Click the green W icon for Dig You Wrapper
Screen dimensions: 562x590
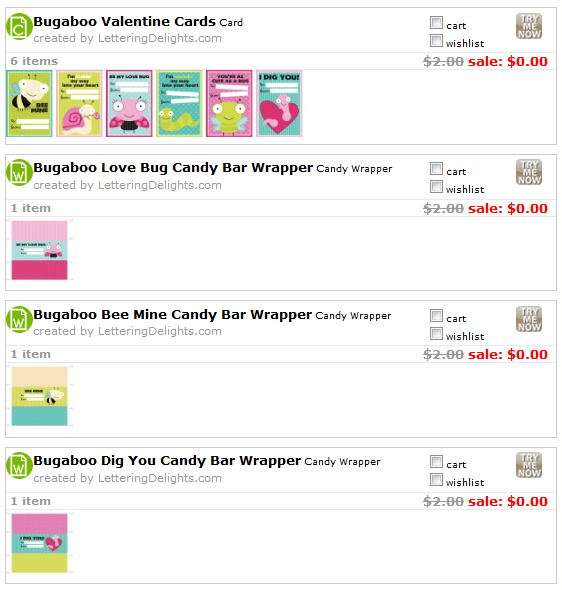18,465
